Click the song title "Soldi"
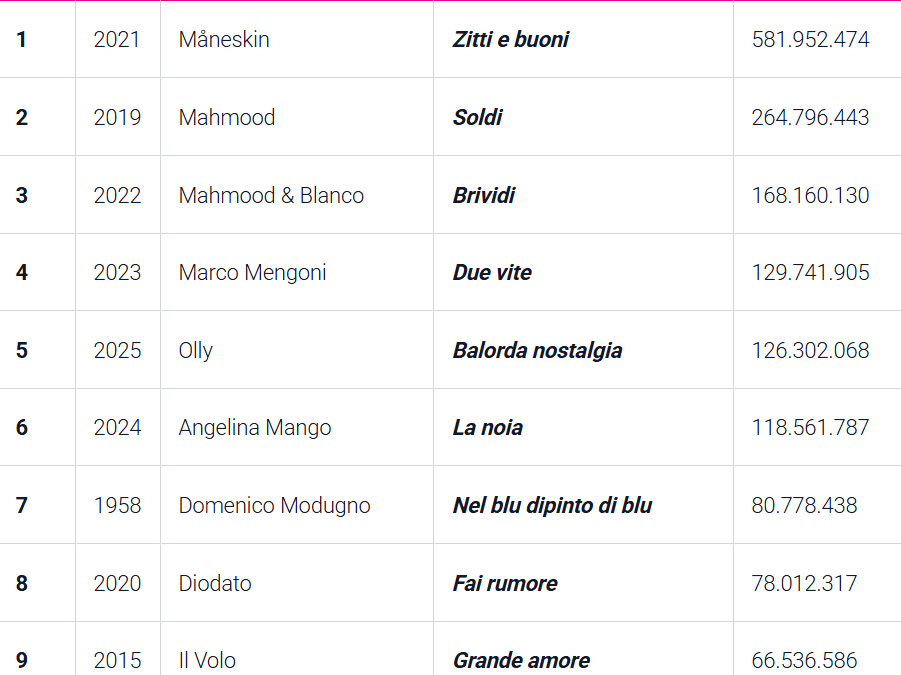This screenshot has width=901, height=675. pos(478,118)
